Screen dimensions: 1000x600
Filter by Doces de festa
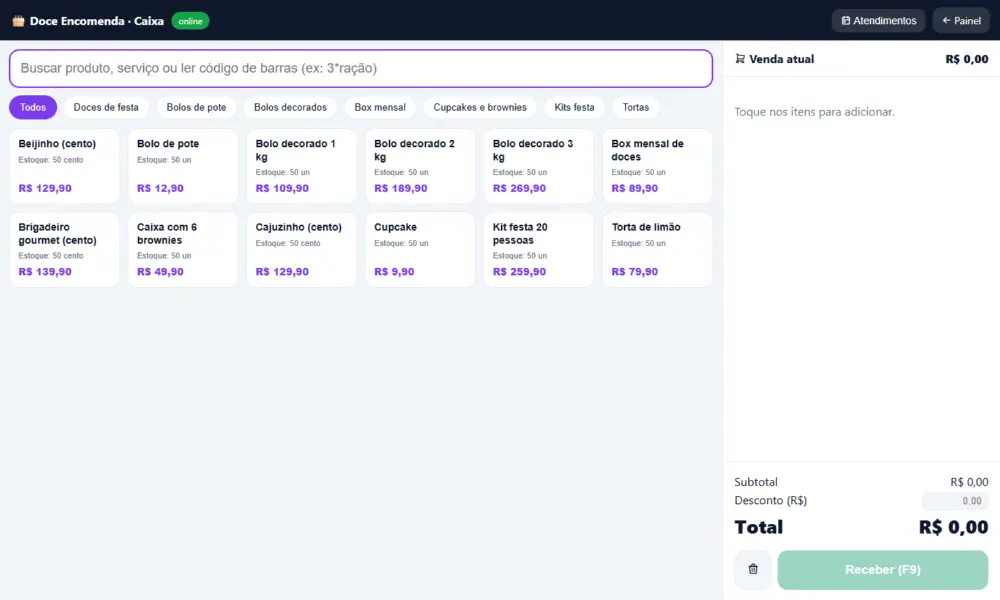pyautogui.click(x=106, y=107)
